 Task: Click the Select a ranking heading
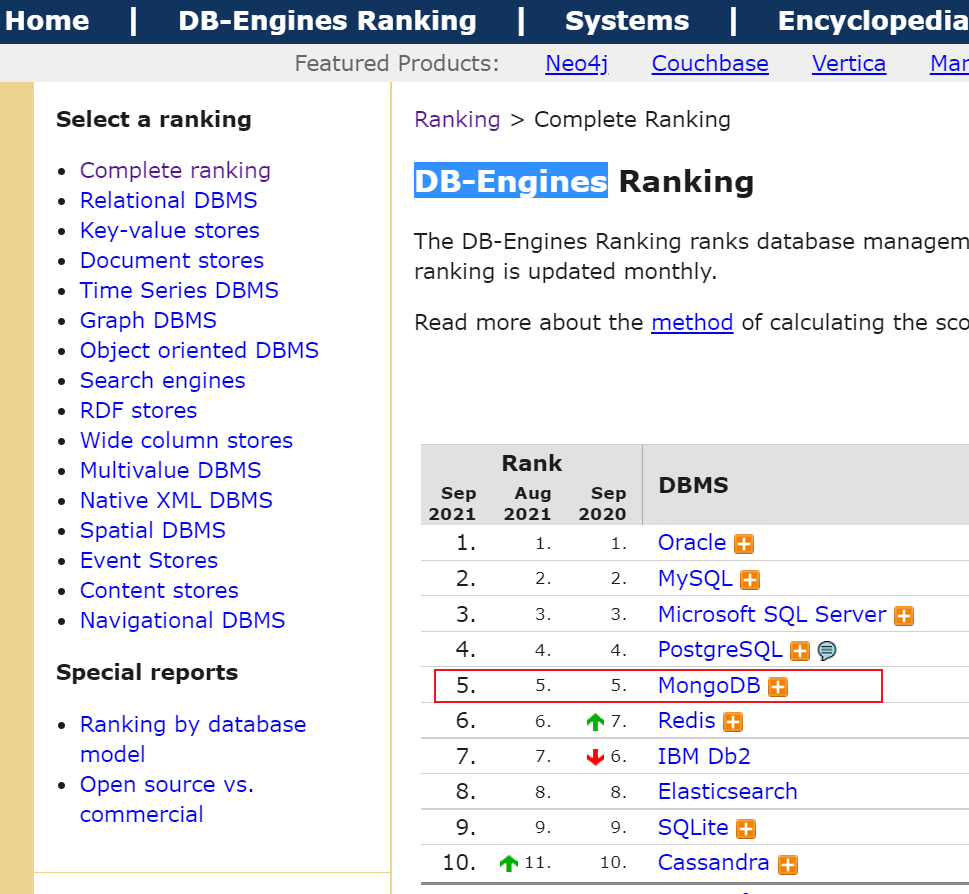tap(154, 119)
